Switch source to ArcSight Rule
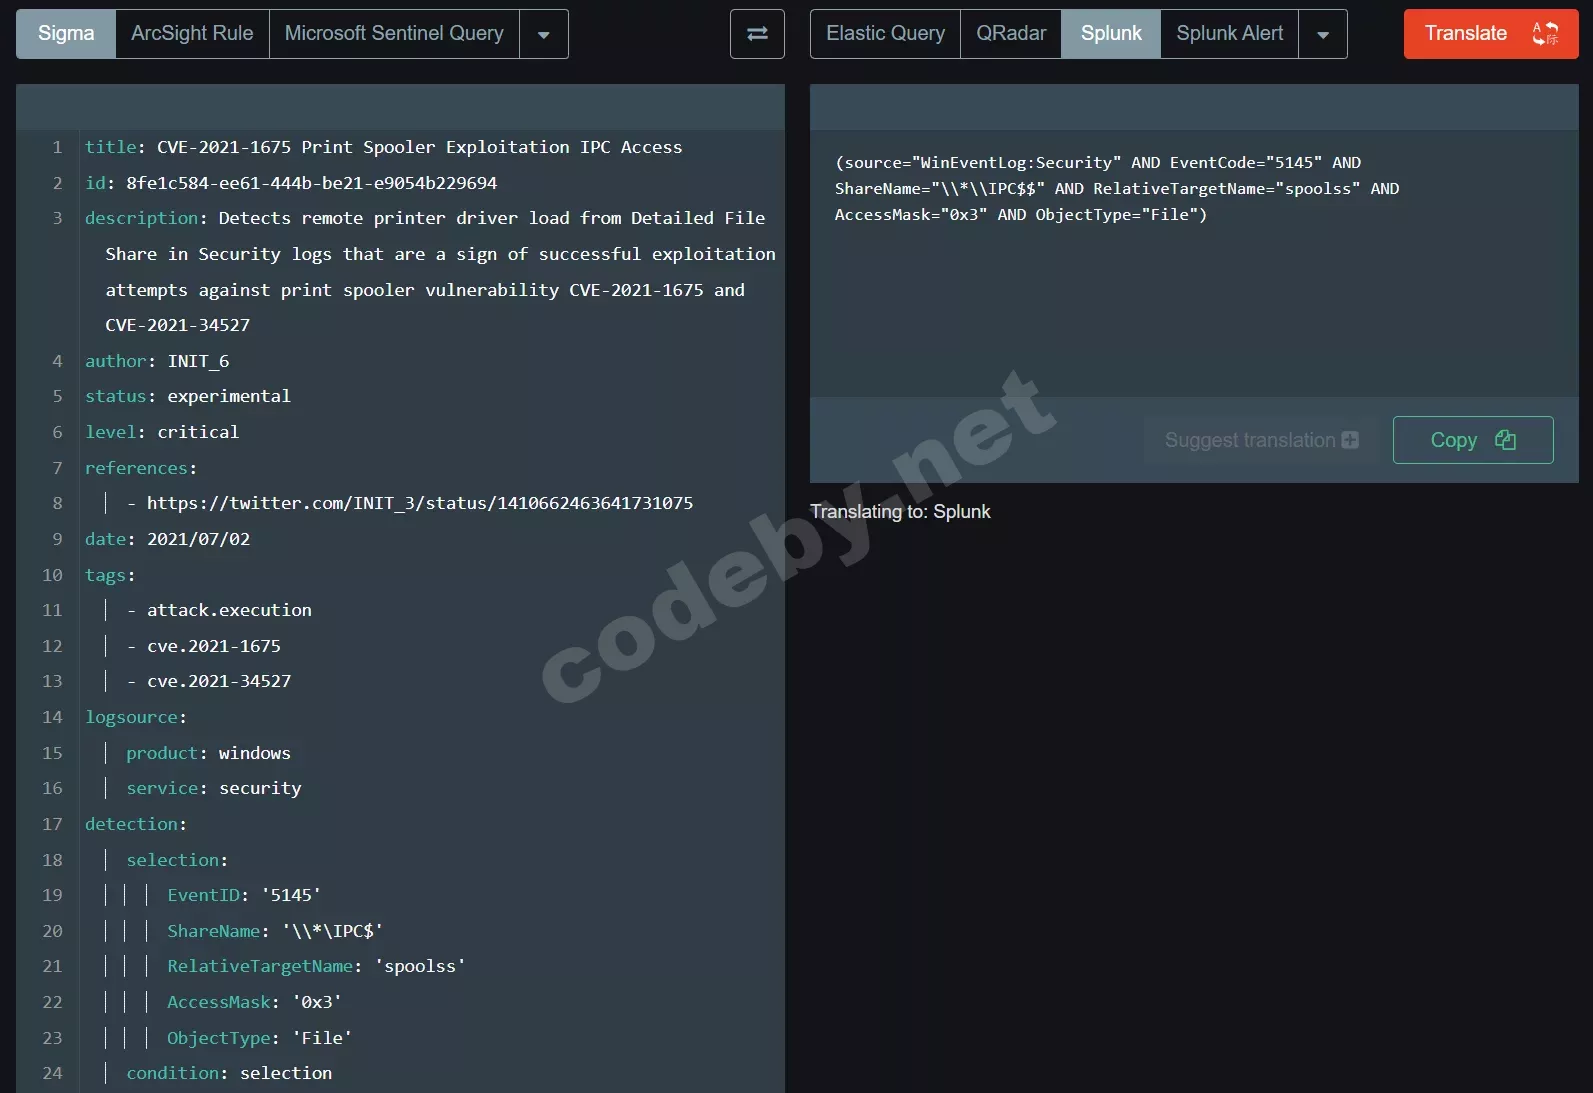The image size is (1593, 1093). click(x=192, y=34)
